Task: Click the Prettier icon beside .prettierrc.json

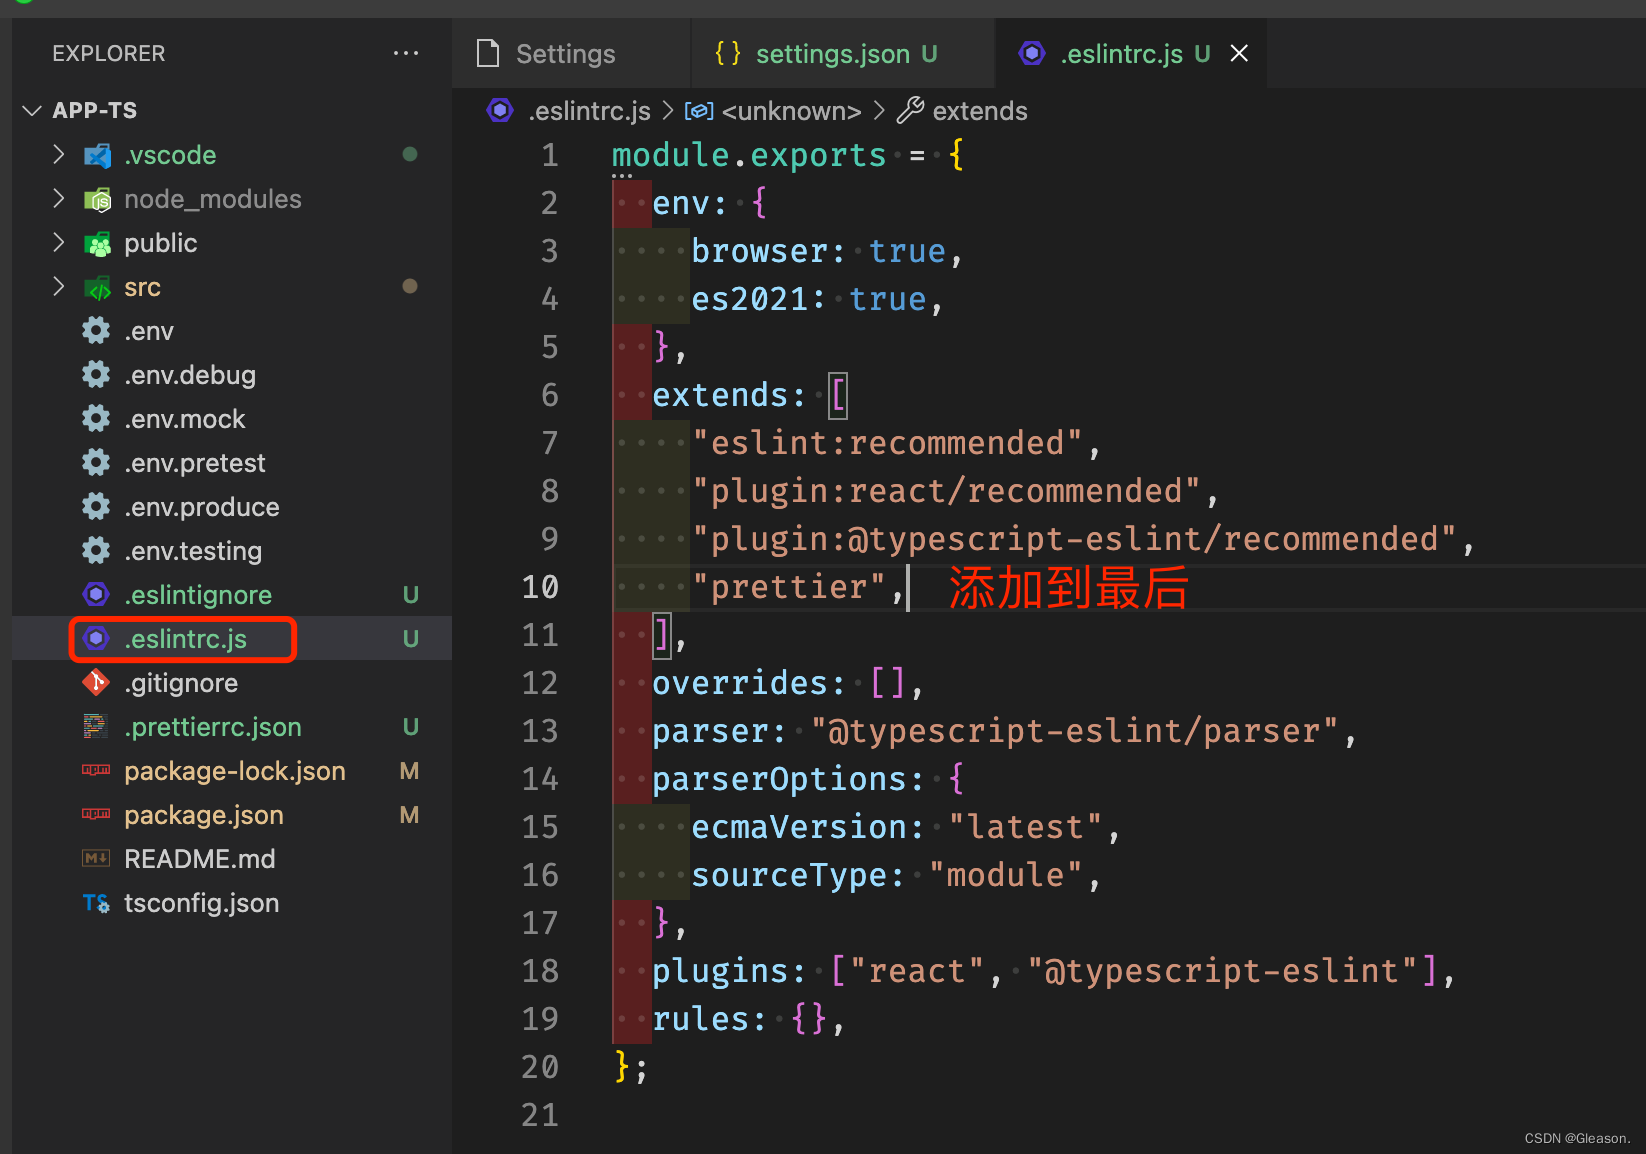Action: 96,727
